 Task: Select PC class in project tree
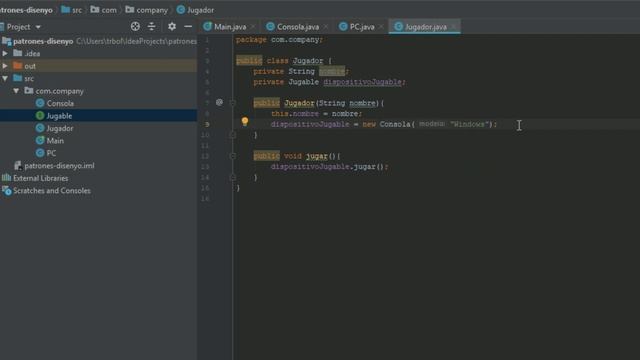pyautogui.click(x=51, y=153)
